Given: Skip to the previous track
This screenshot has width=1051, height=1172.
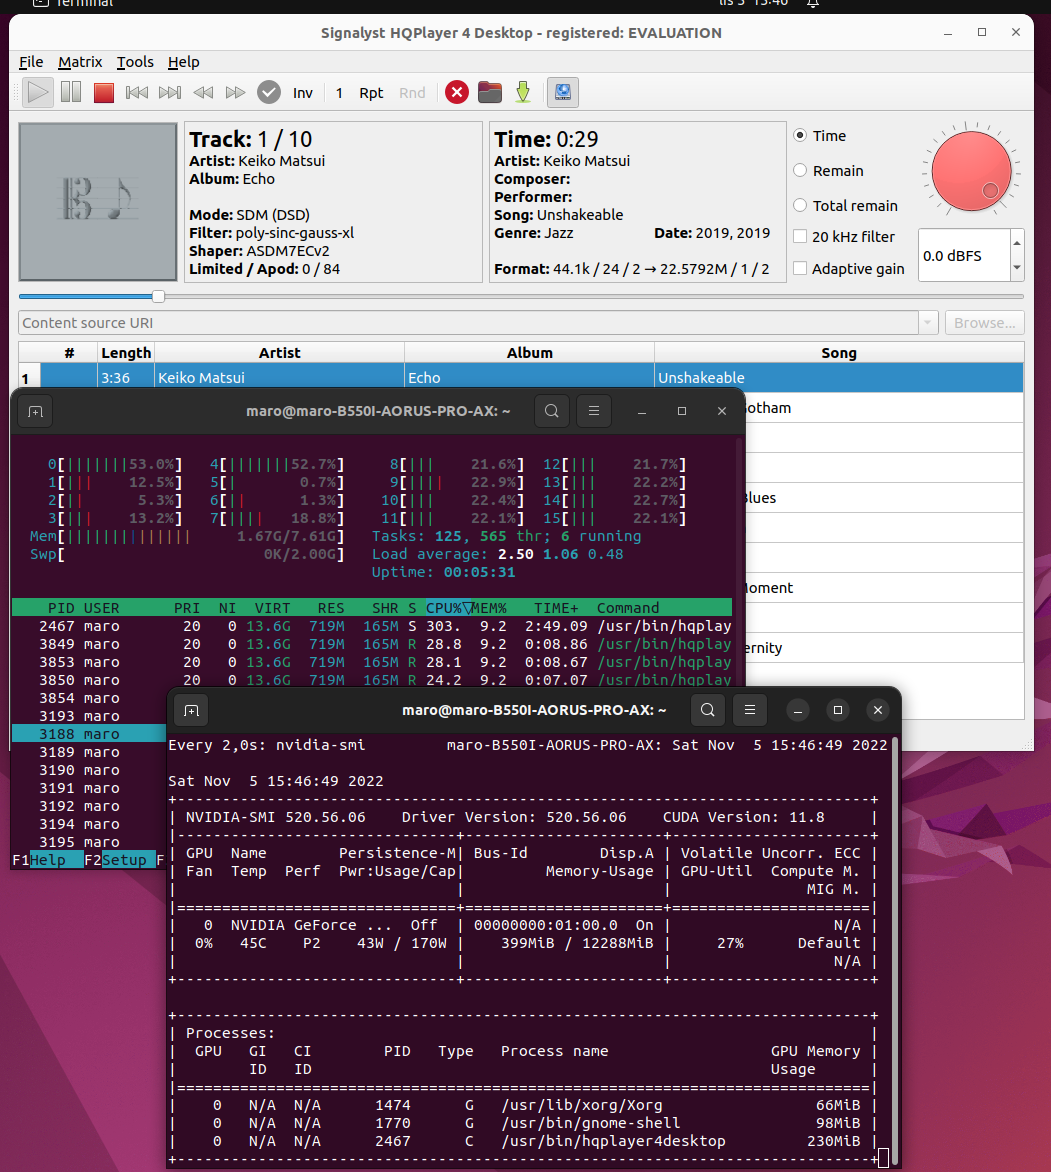Looking at the screenshot, I should (x=137, y=93).
